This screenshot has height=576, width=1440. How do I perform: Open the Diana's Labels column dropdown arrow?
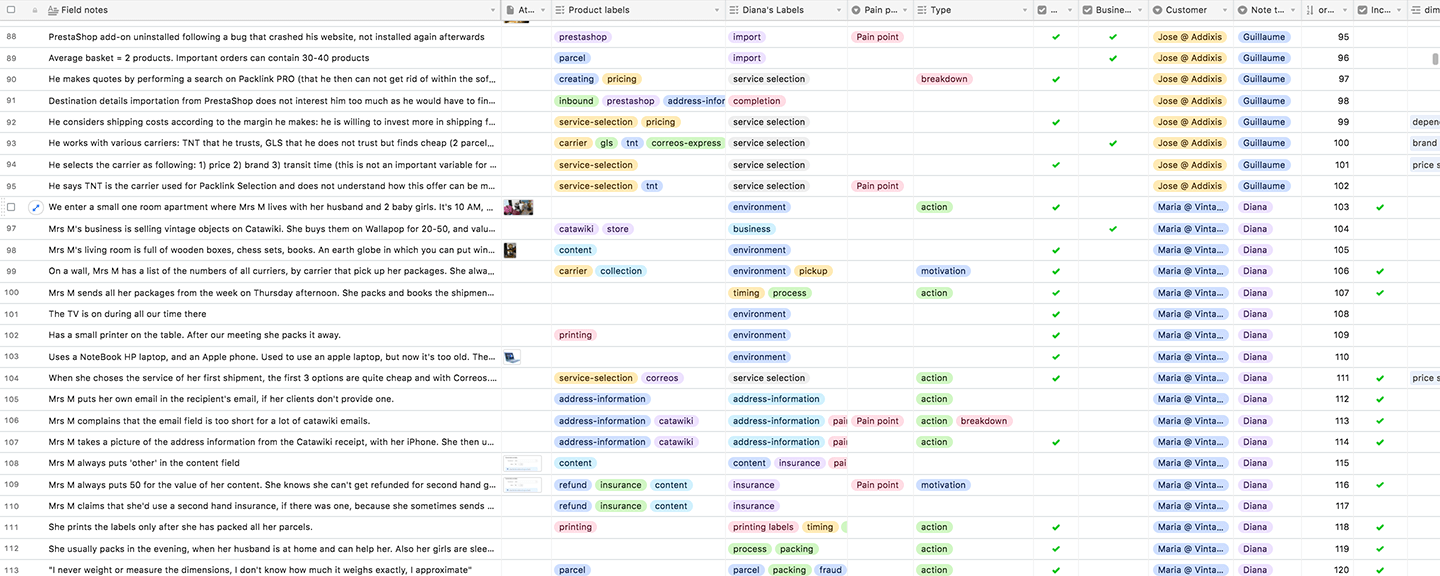coord(838,10)
